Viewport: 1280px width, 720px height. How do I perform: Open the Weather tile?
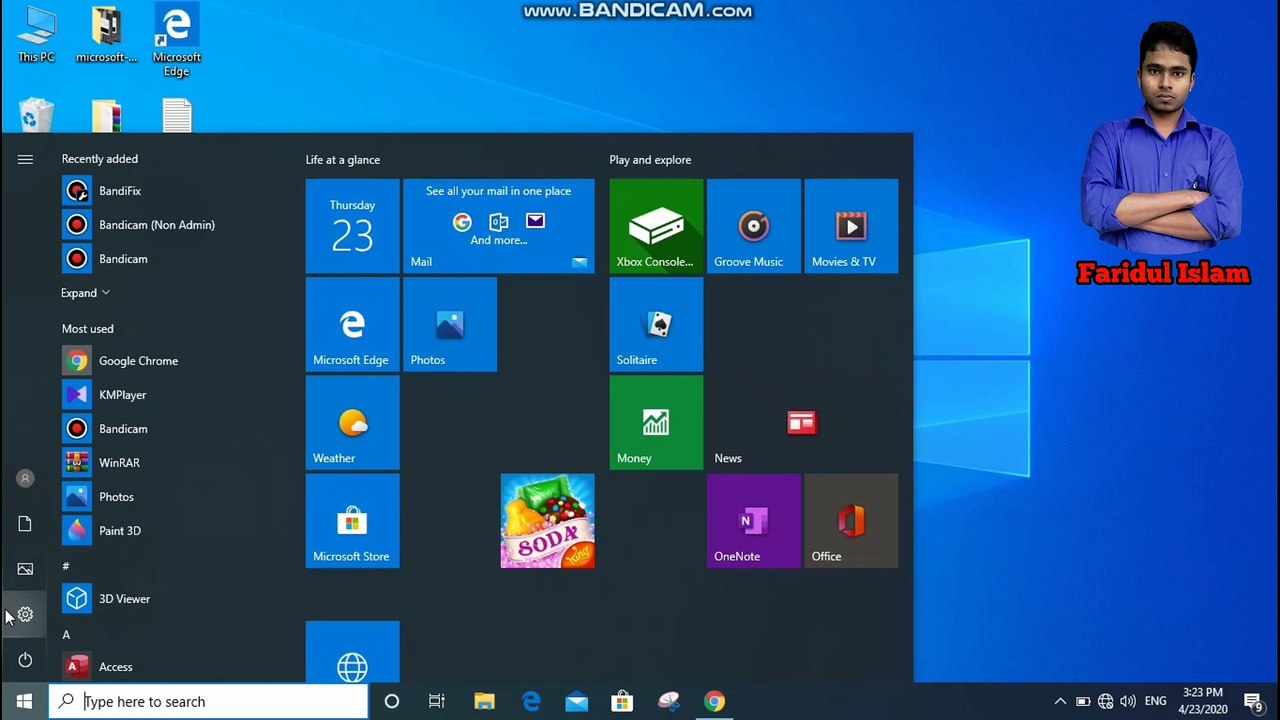(352, 423)
